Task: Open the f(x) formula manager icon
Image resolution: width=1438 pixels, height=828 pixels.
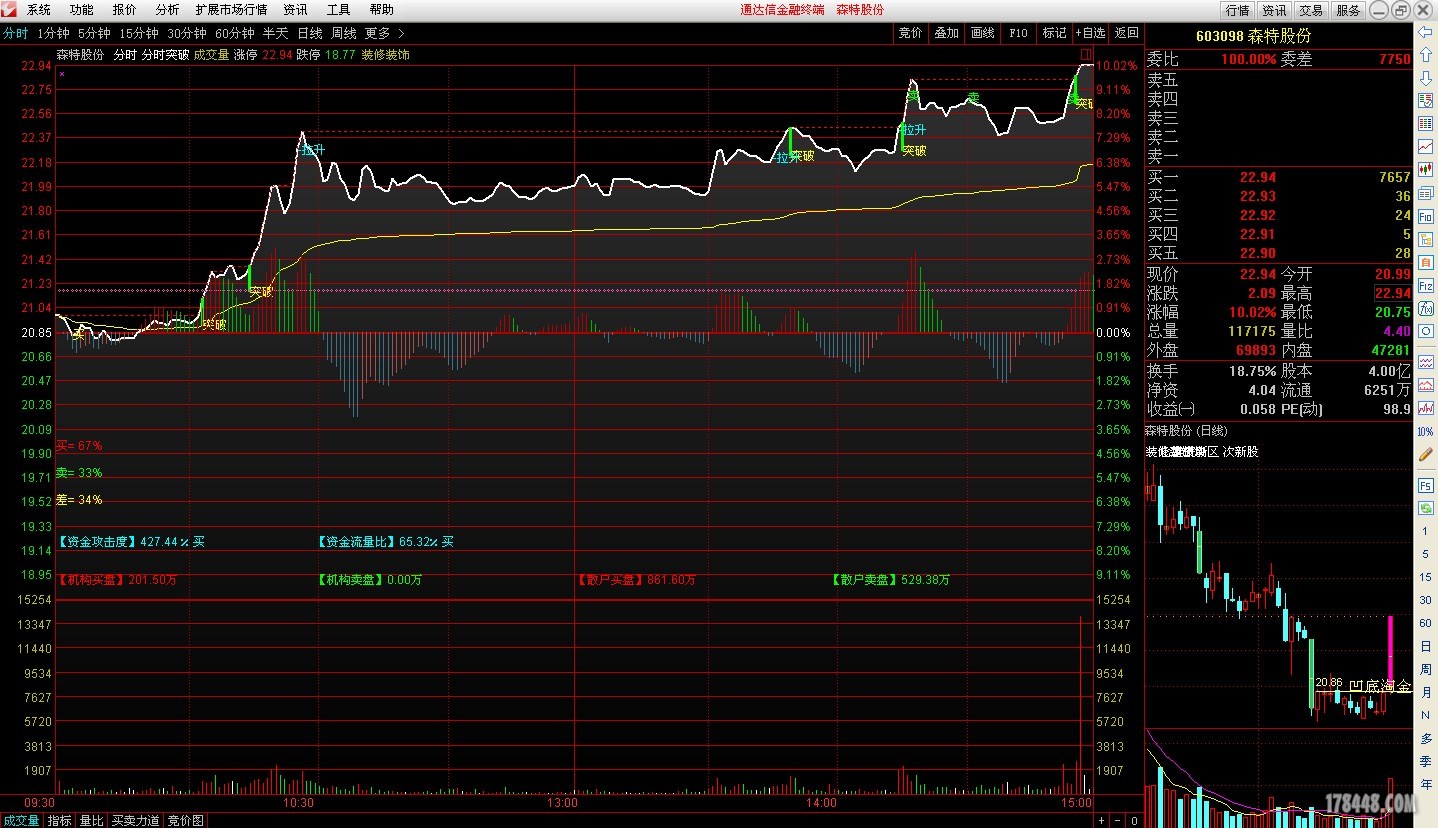Action: [x=1425, y=309]
